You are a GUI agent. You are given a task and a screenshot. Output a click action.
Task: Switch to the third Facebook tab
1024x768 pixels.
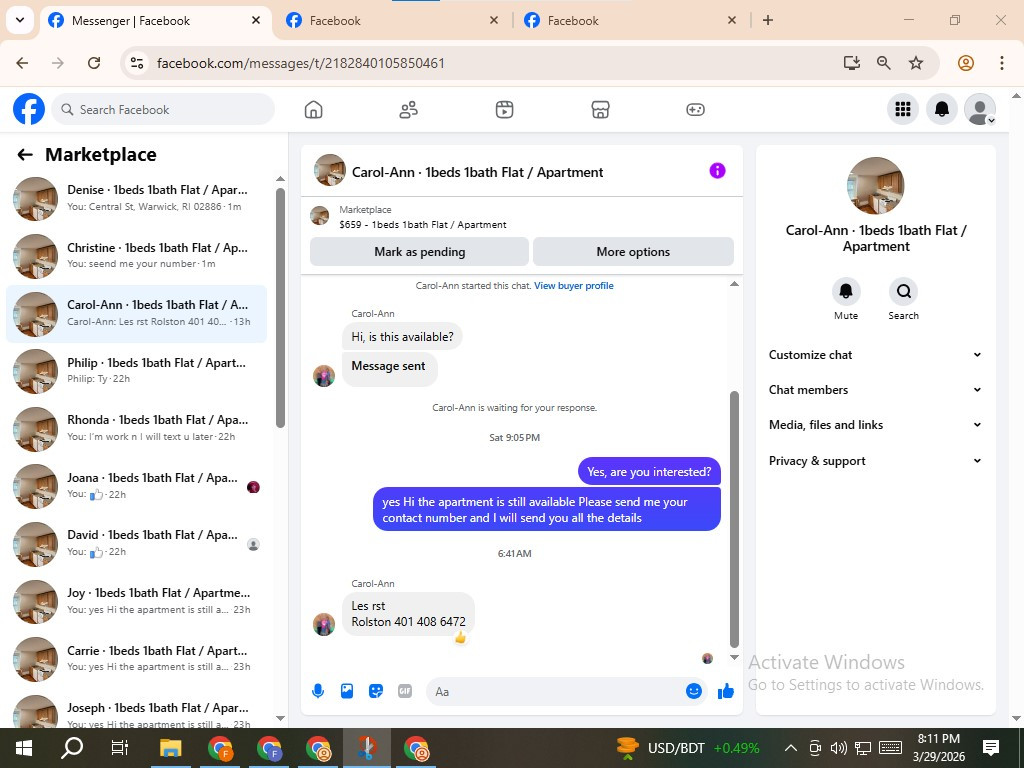coord(630,20)
